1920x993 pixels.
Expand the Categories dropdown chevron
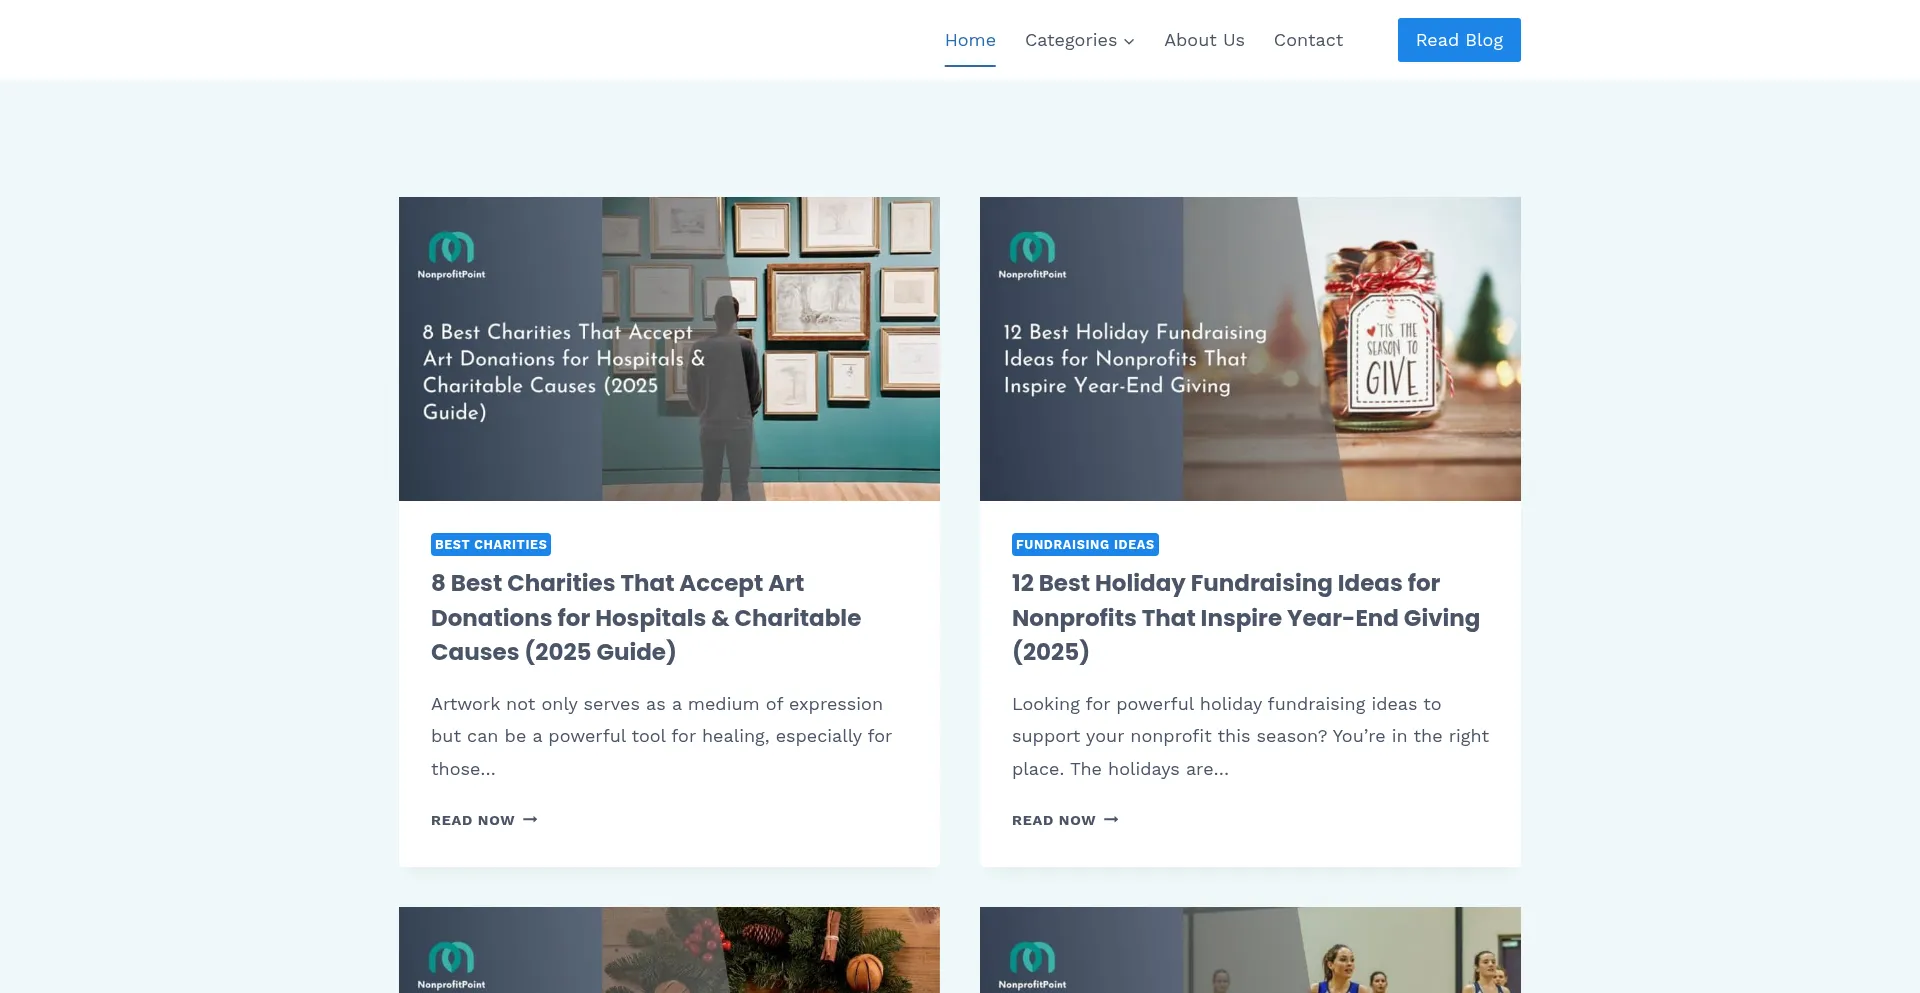[x=1129, y=41]
